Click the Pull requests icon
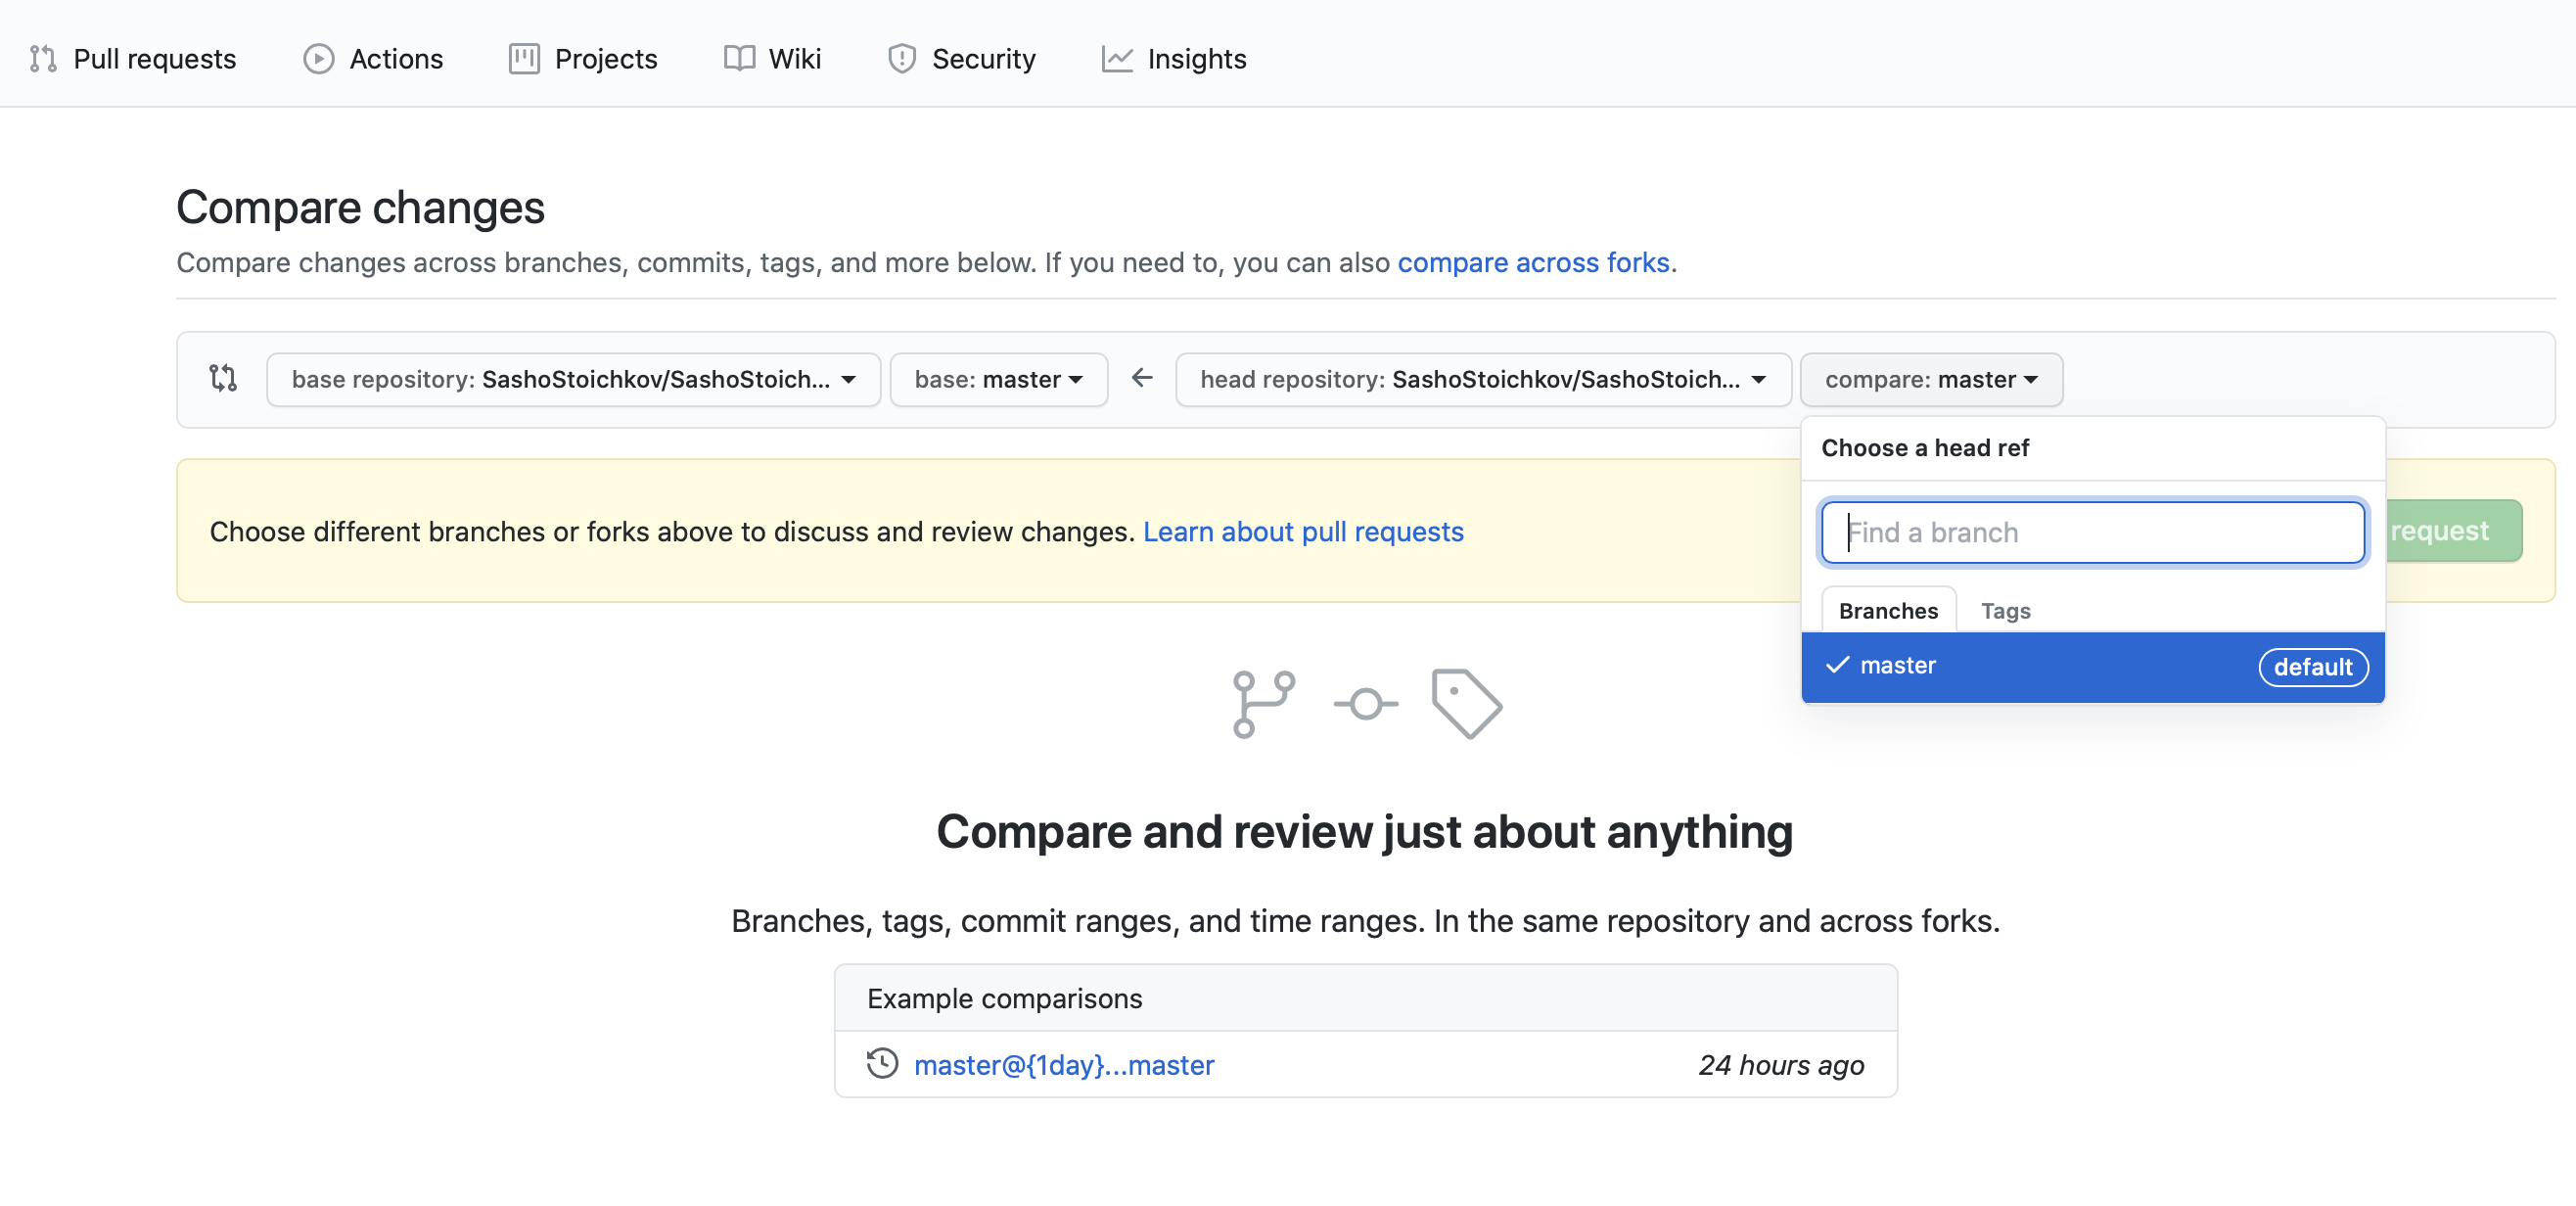The width and height of the screenshot is (2576, 1206). [43, 59]
